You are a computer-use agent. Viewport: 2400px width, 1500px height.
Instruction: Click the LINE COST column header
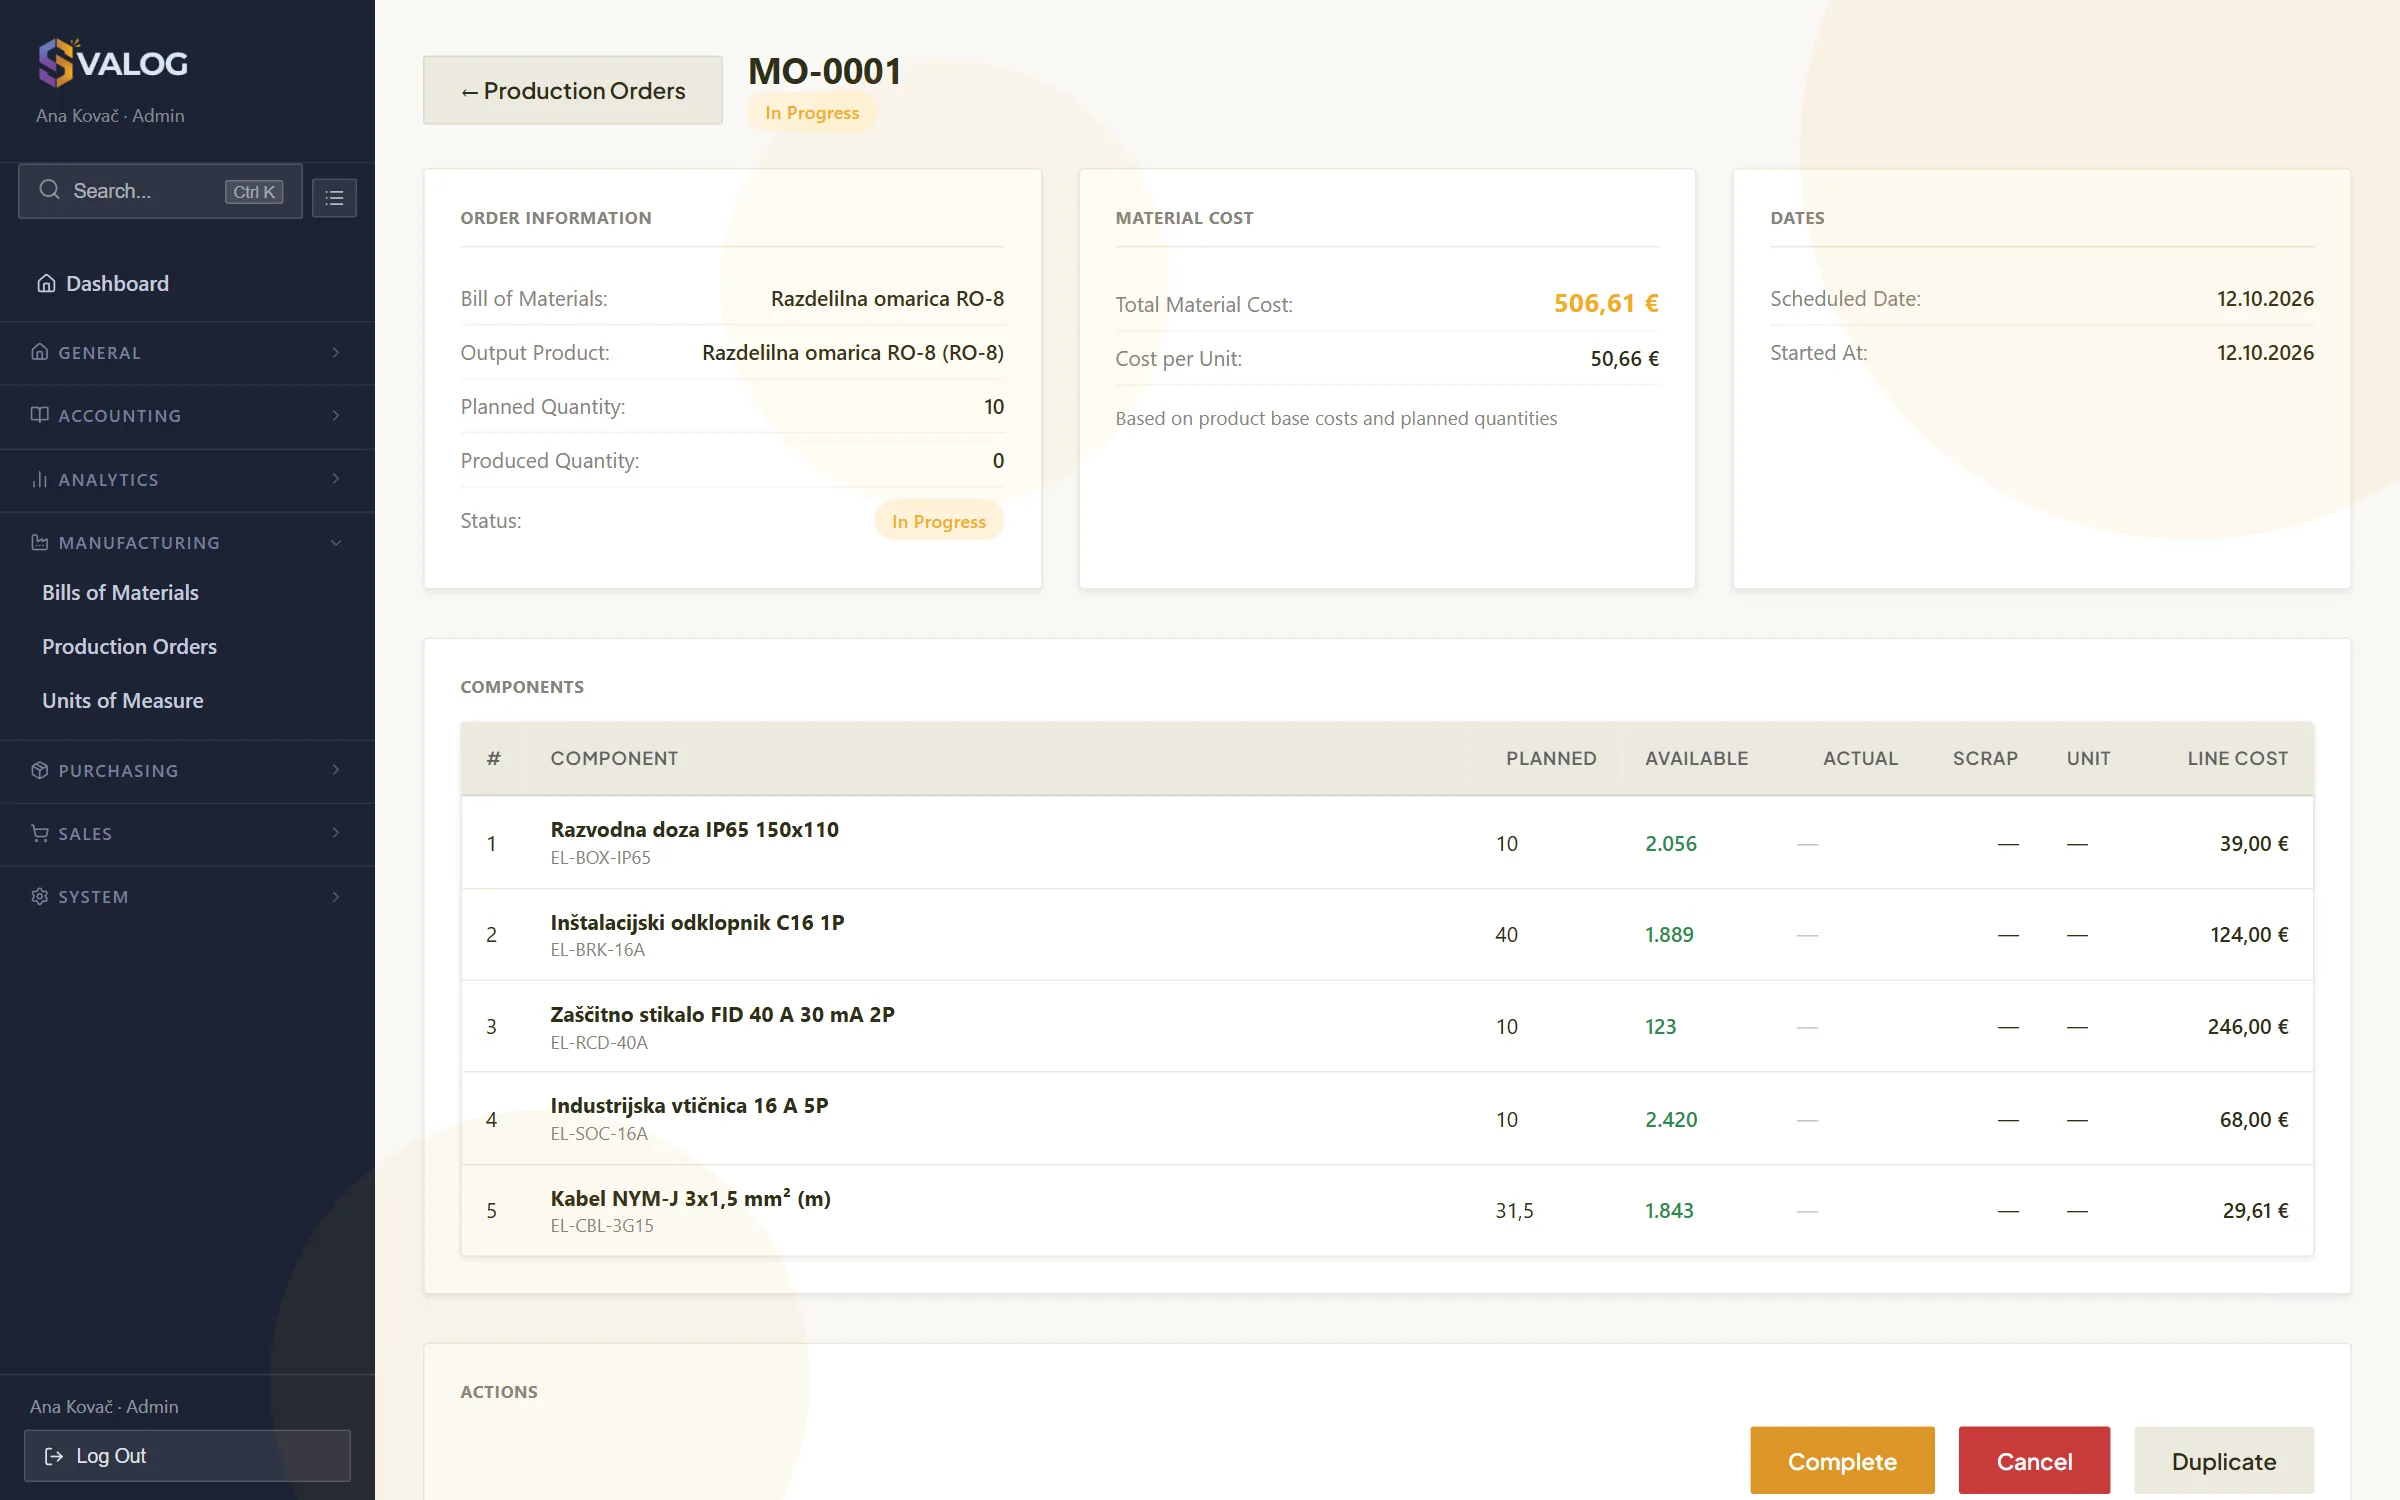[x=2237, y=759]
